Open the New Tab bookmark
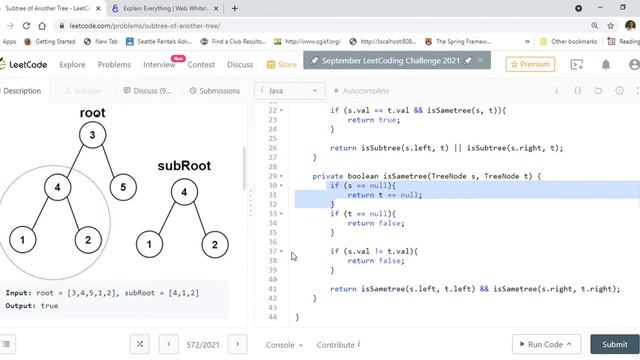The width and height of the screenshot is (640, 360). (x=101, y=41)
